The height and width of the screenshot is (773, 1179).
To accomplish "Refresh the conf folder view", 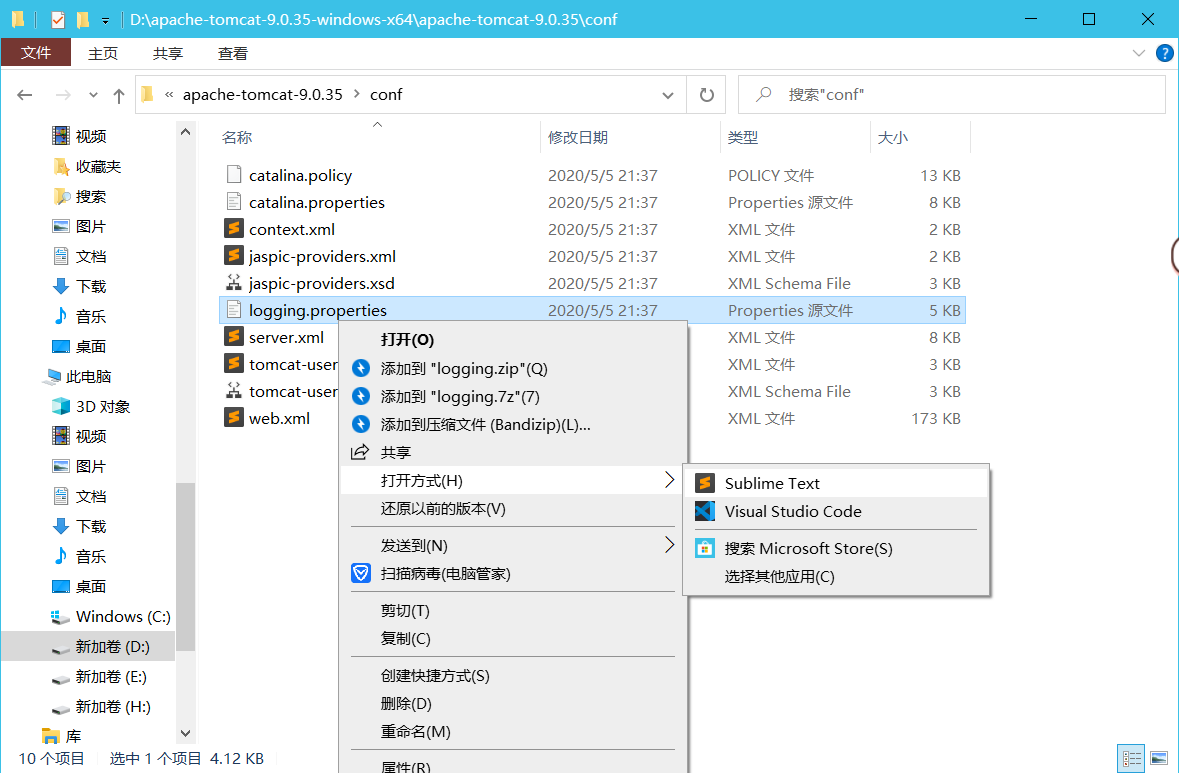I will (x=707, y=94).
